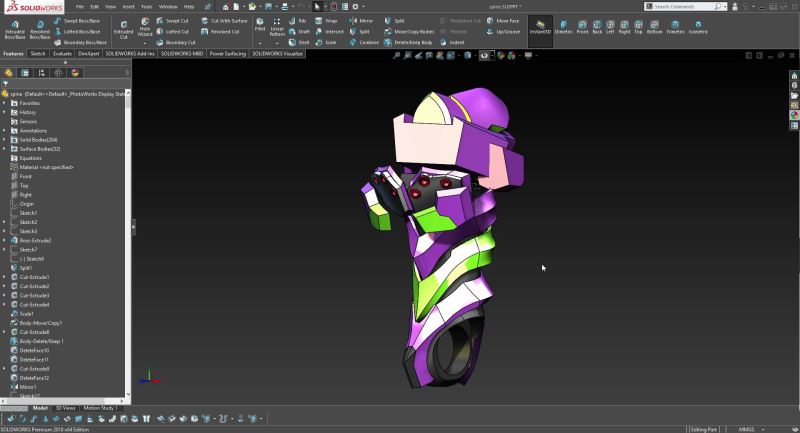Switch to Top view orientation

click(x=638, y=28)
